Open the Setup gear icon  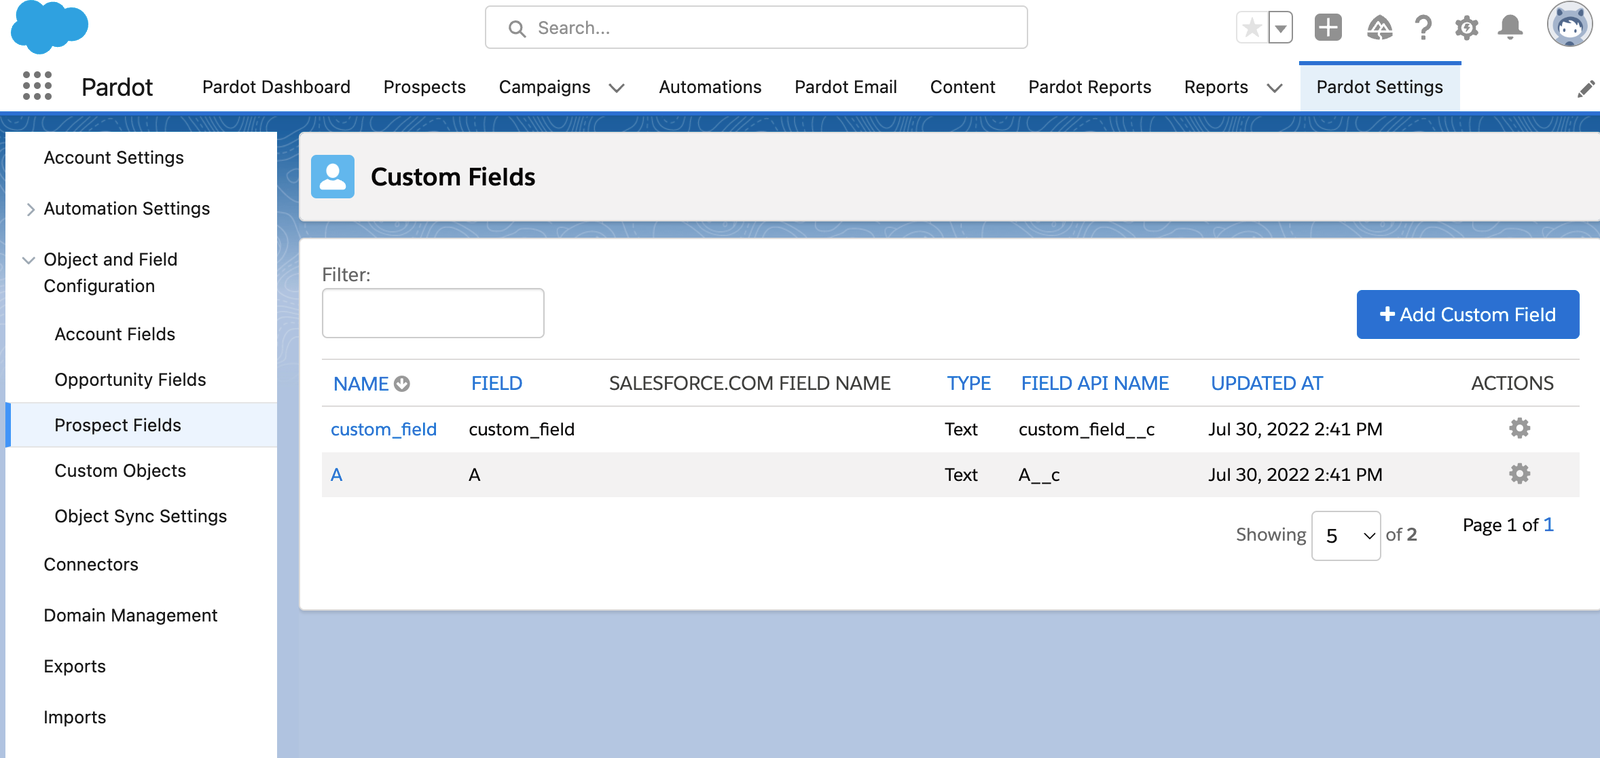(1466, 28)
